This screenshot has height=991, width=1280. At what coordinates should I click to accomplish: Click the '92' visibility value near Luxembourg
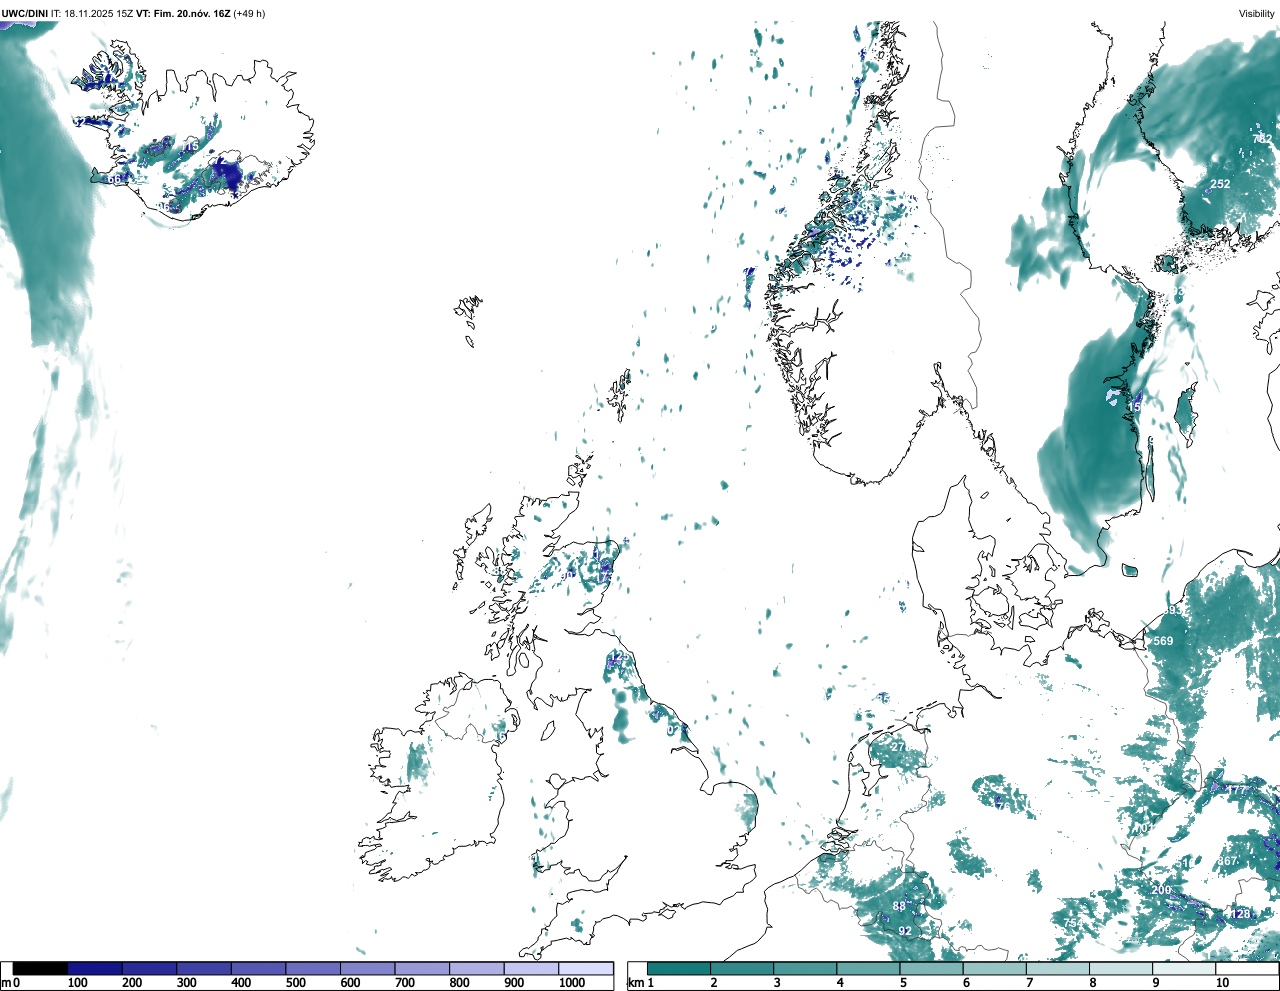[x=904, y=931]
